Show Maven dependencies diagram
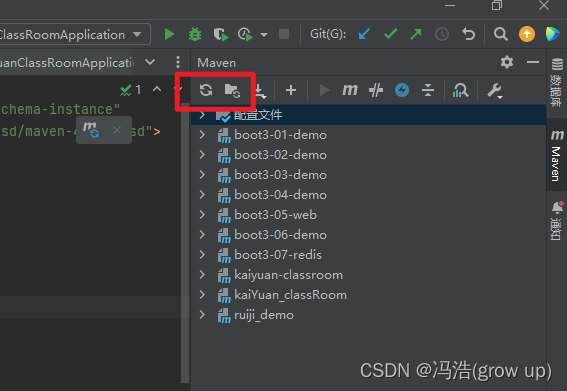The height and width of the screenshot is (391, 567). 460,90
